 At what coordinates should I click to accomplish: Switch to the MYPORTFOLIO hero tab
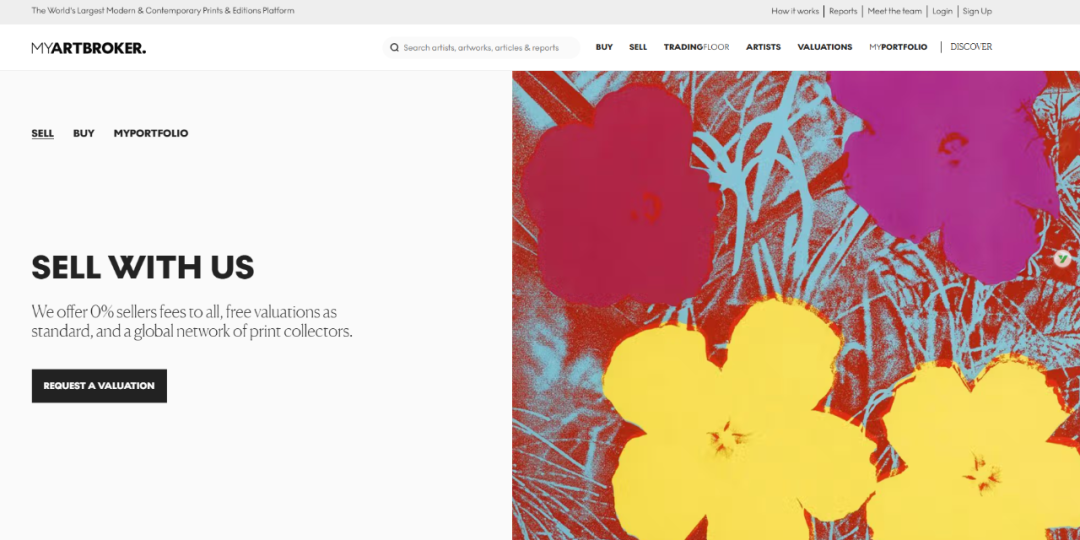point(151,133)
